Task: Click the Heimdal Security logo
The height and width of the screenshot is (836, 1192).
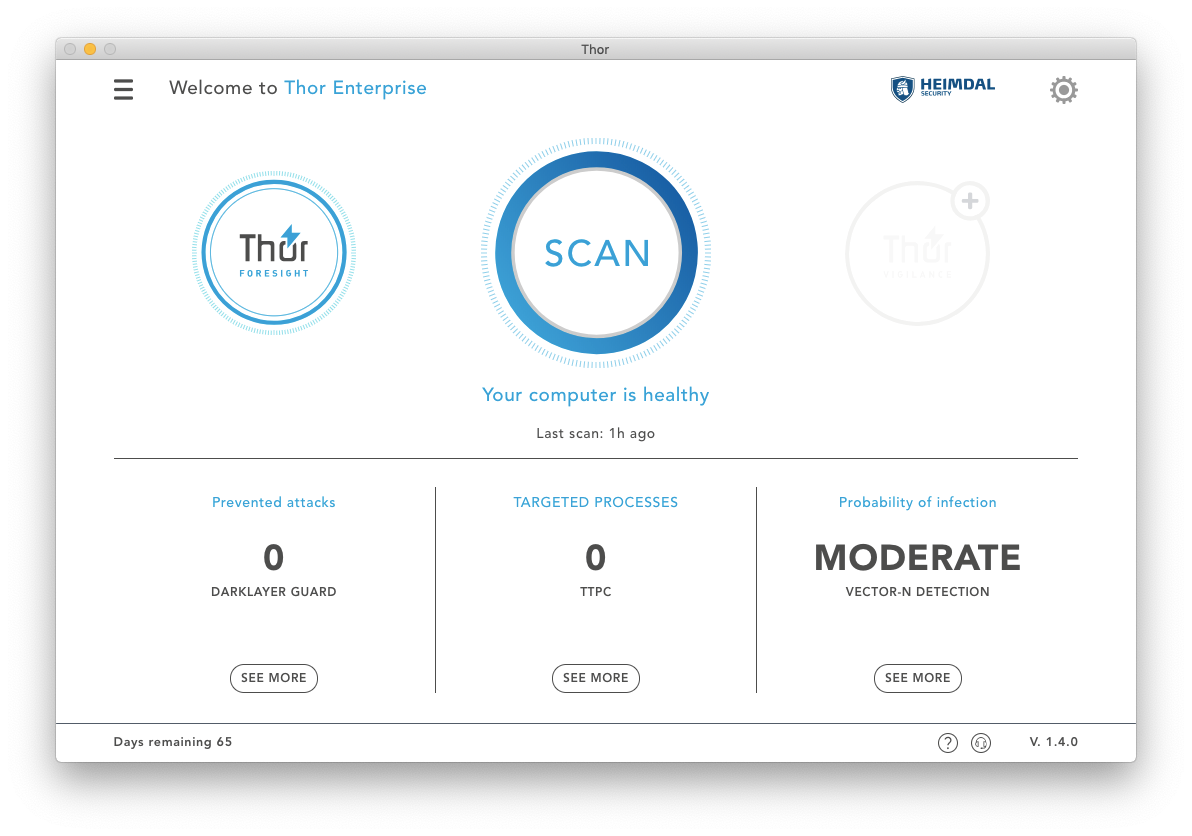Action: tap(943, 88)
